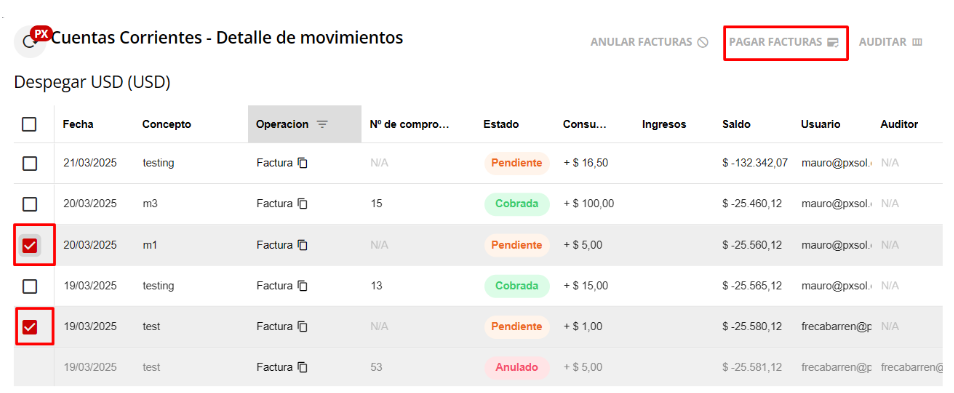
Task: Copy Factura icon in Pendiente test row
Action: (x=302, y=327)
